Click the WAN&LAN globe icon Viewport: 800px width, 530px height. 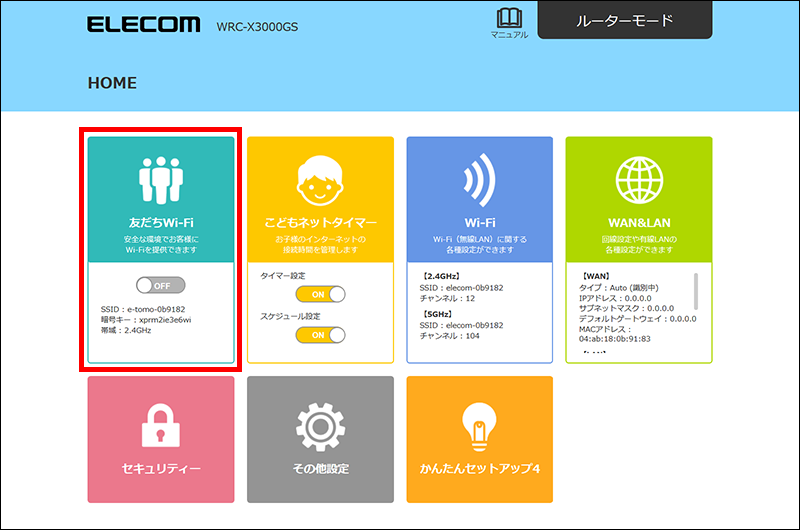click(x=639, y=180)
